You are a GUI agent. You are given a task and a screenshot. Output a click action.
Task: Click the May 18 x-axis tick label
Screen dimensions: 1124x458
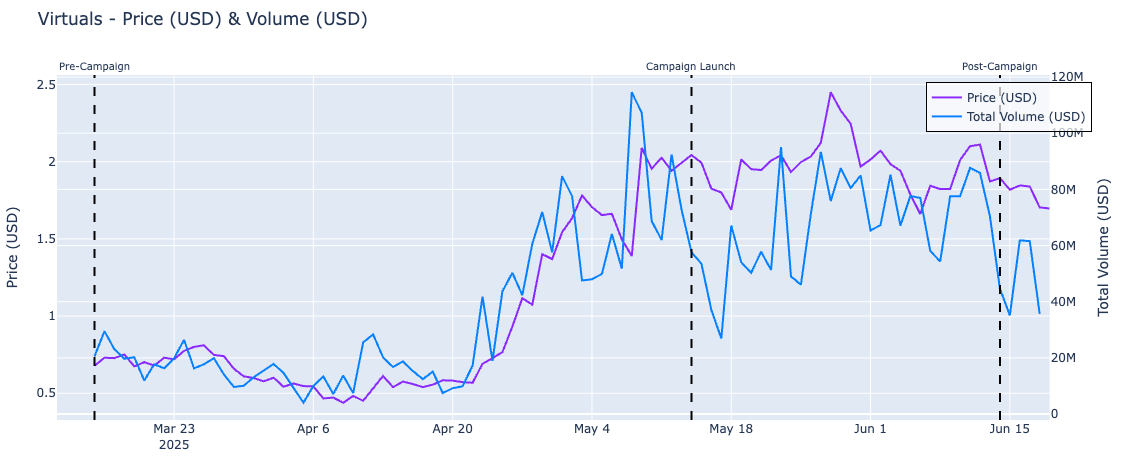click(731, 429)
